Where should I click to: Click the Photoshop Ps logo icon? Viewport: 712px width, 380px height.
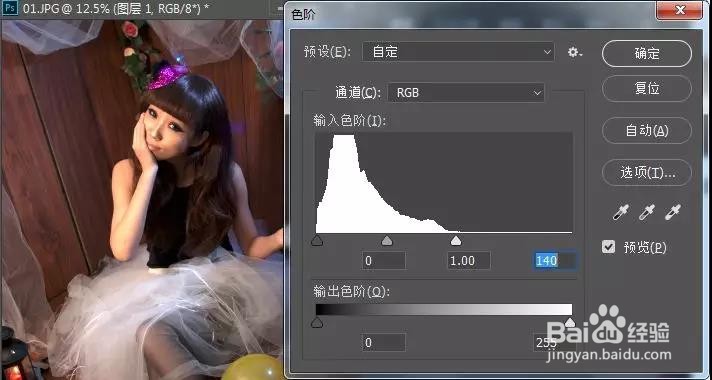[9, 9]
